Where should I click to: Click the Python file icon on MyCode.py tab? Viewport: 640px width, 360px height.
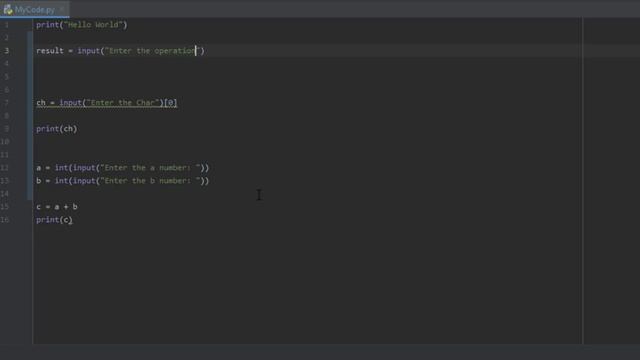pyautogui.click(x=8, y=9)
